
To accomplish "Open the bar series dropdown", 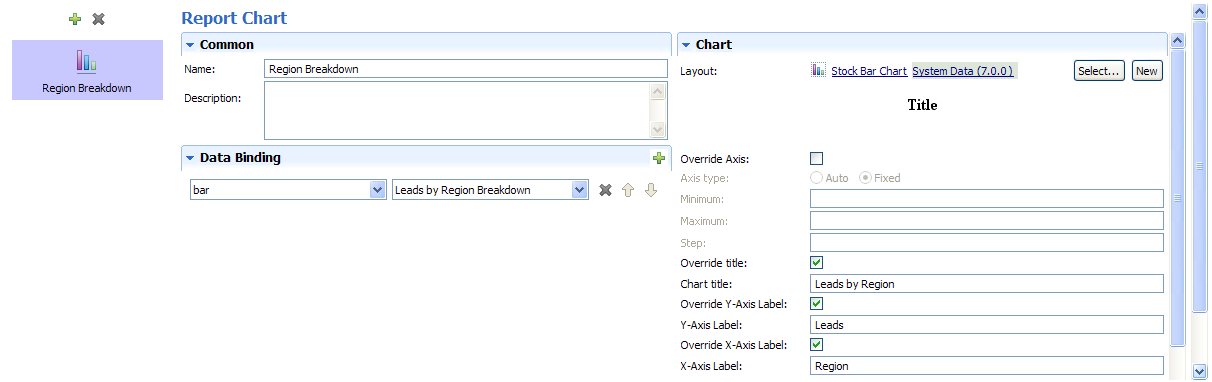I will pyautogui.click(x=377, y=190).
